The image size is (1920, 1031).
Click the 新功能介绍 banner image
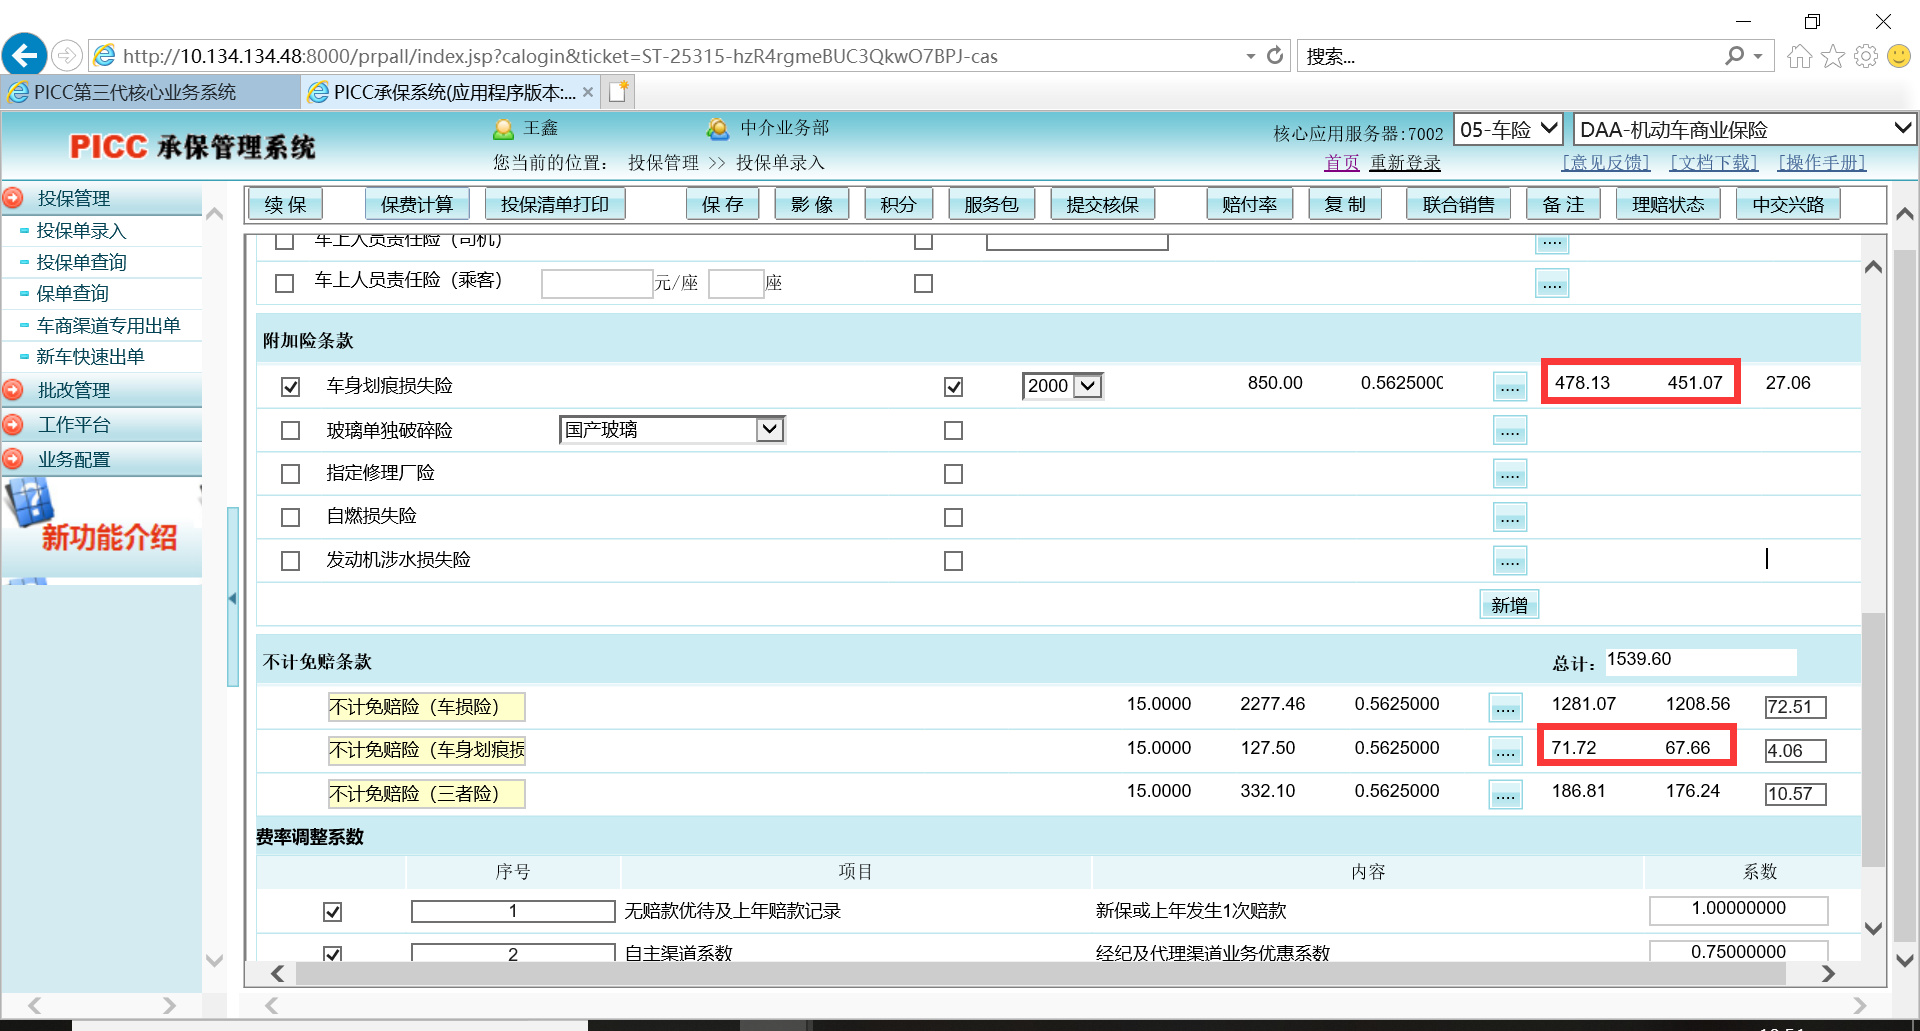click(x=102, y=527)
